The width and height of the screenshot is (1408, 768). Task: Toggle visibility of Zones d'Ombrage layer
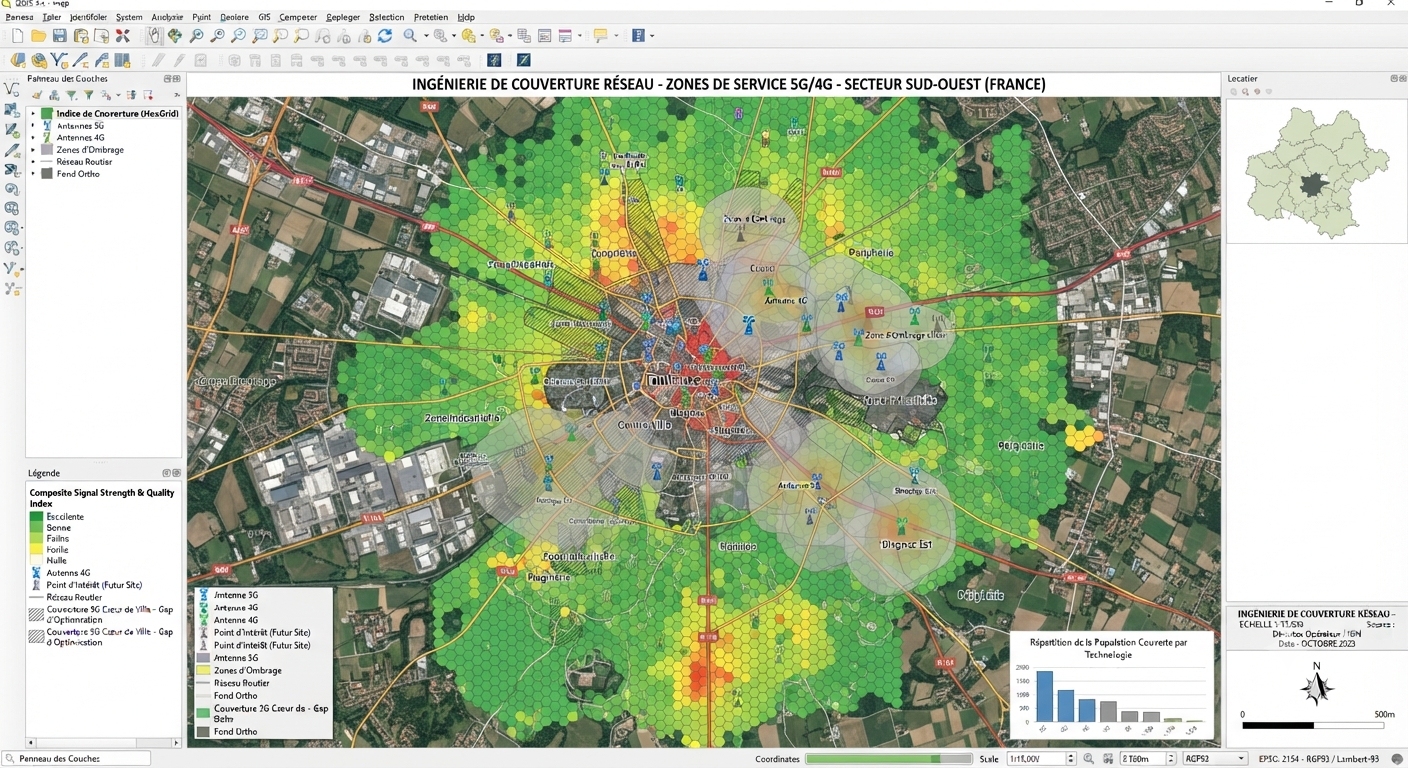pyautogui.click(x=47, y=150)
